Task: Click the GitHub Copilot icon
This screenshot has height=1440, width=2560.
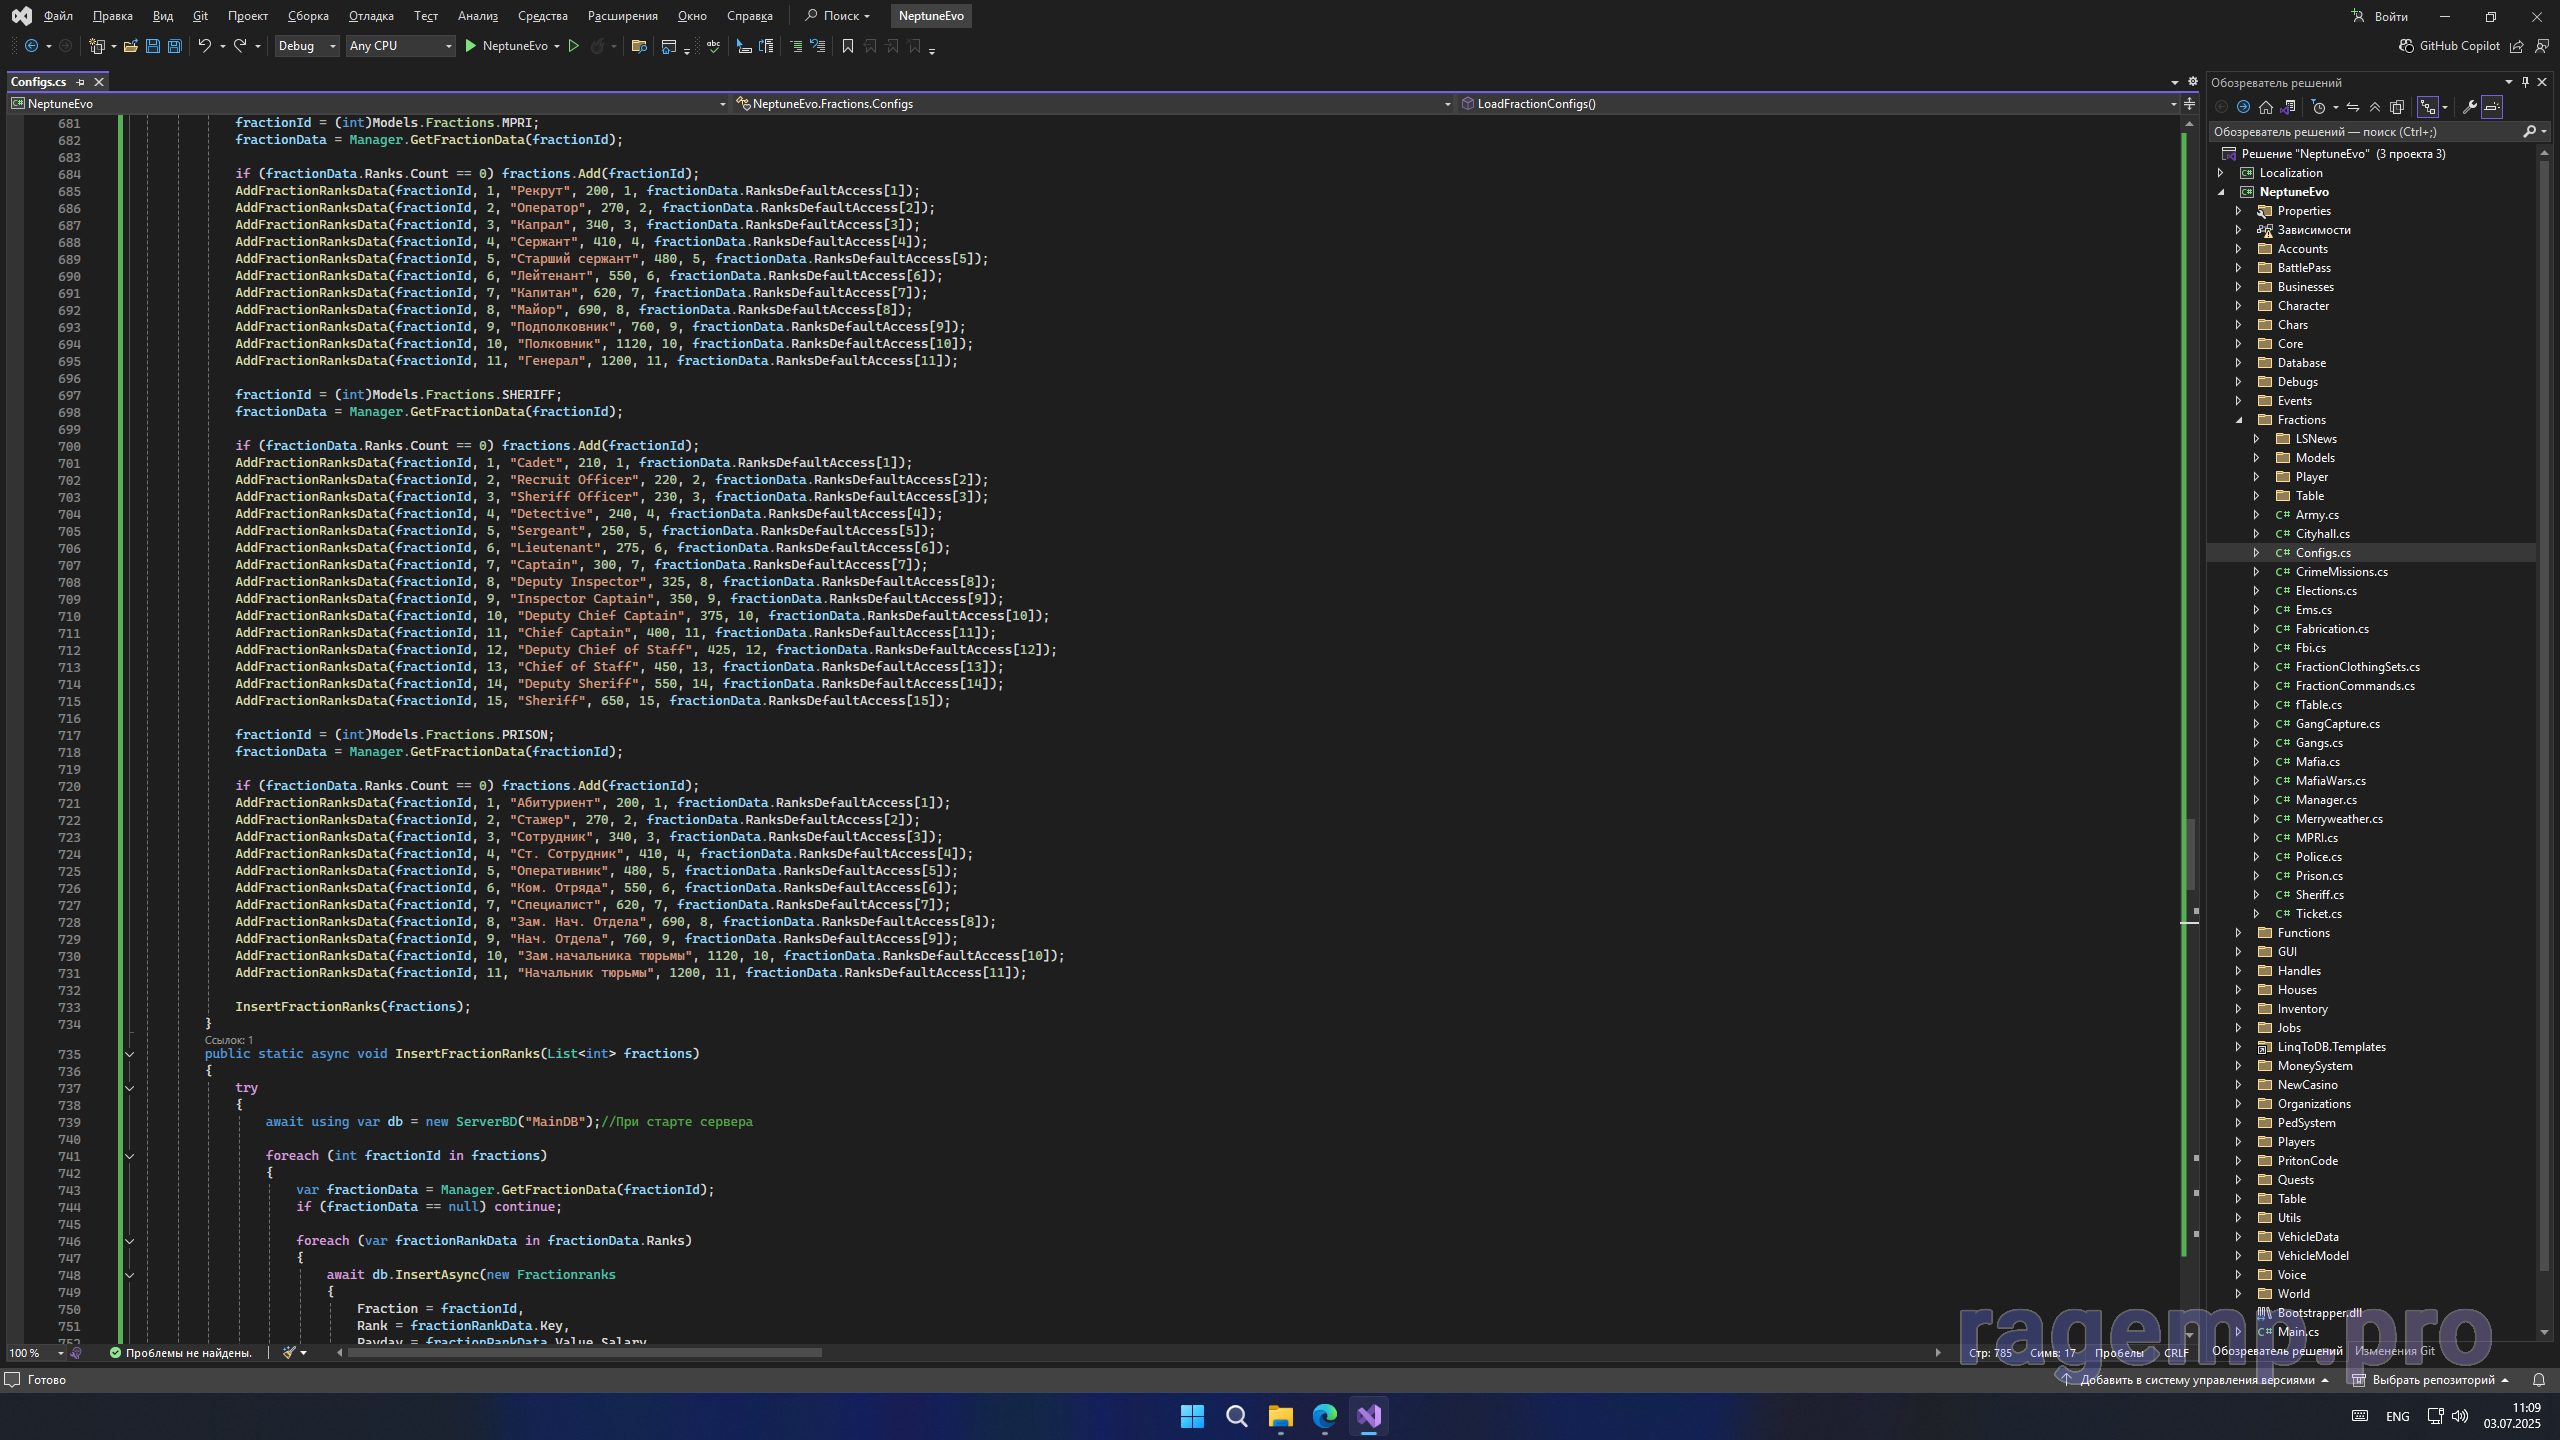Action: pos(2406,46)
